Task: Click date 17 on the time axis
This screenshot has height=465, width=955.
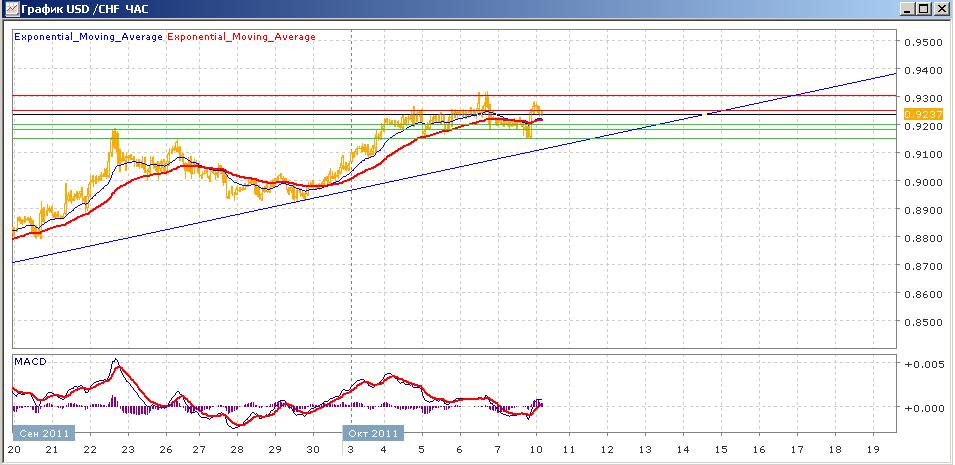Action: 797,450
